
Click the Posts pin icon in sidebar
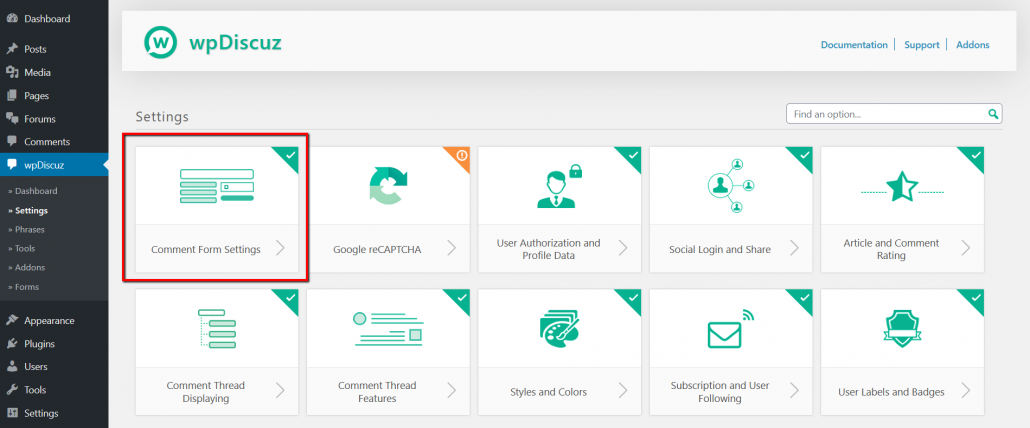[x=12, y=49]
